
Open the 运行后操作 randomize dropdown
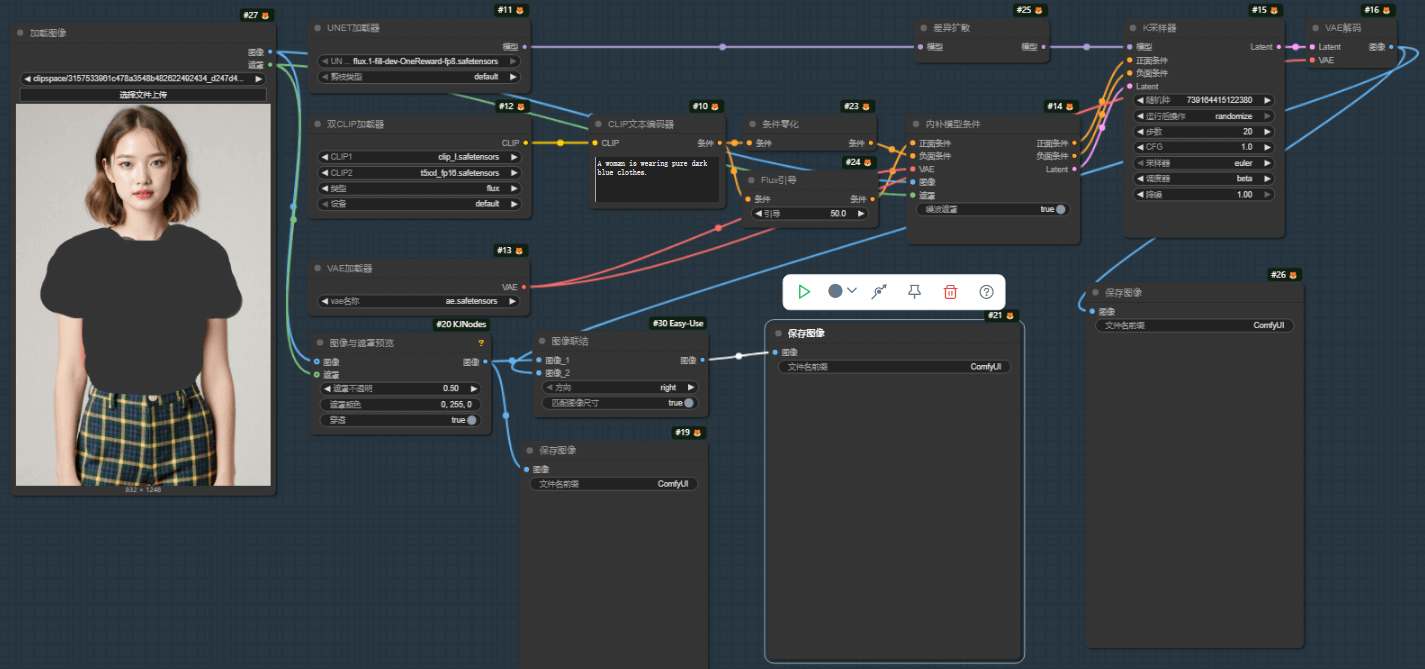pos(1204,116)
